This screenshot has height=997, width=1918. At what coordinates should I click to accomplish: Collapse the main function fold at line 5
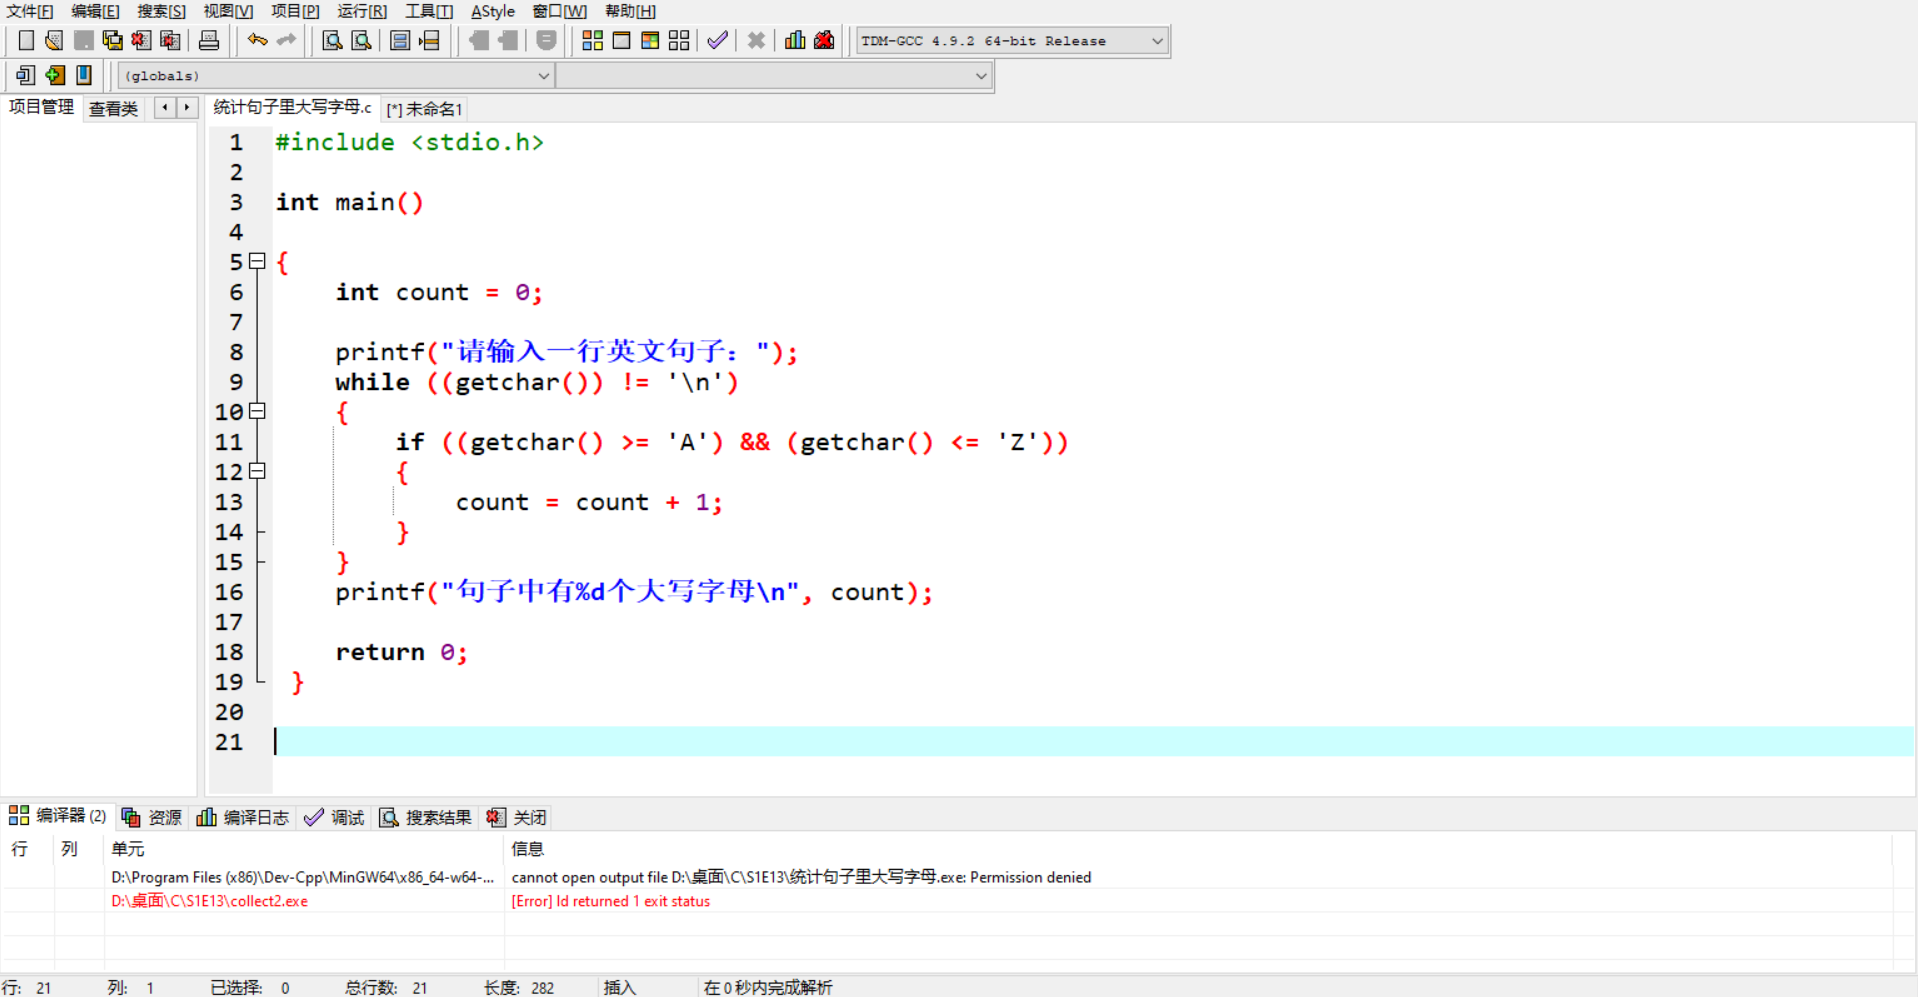257,261
